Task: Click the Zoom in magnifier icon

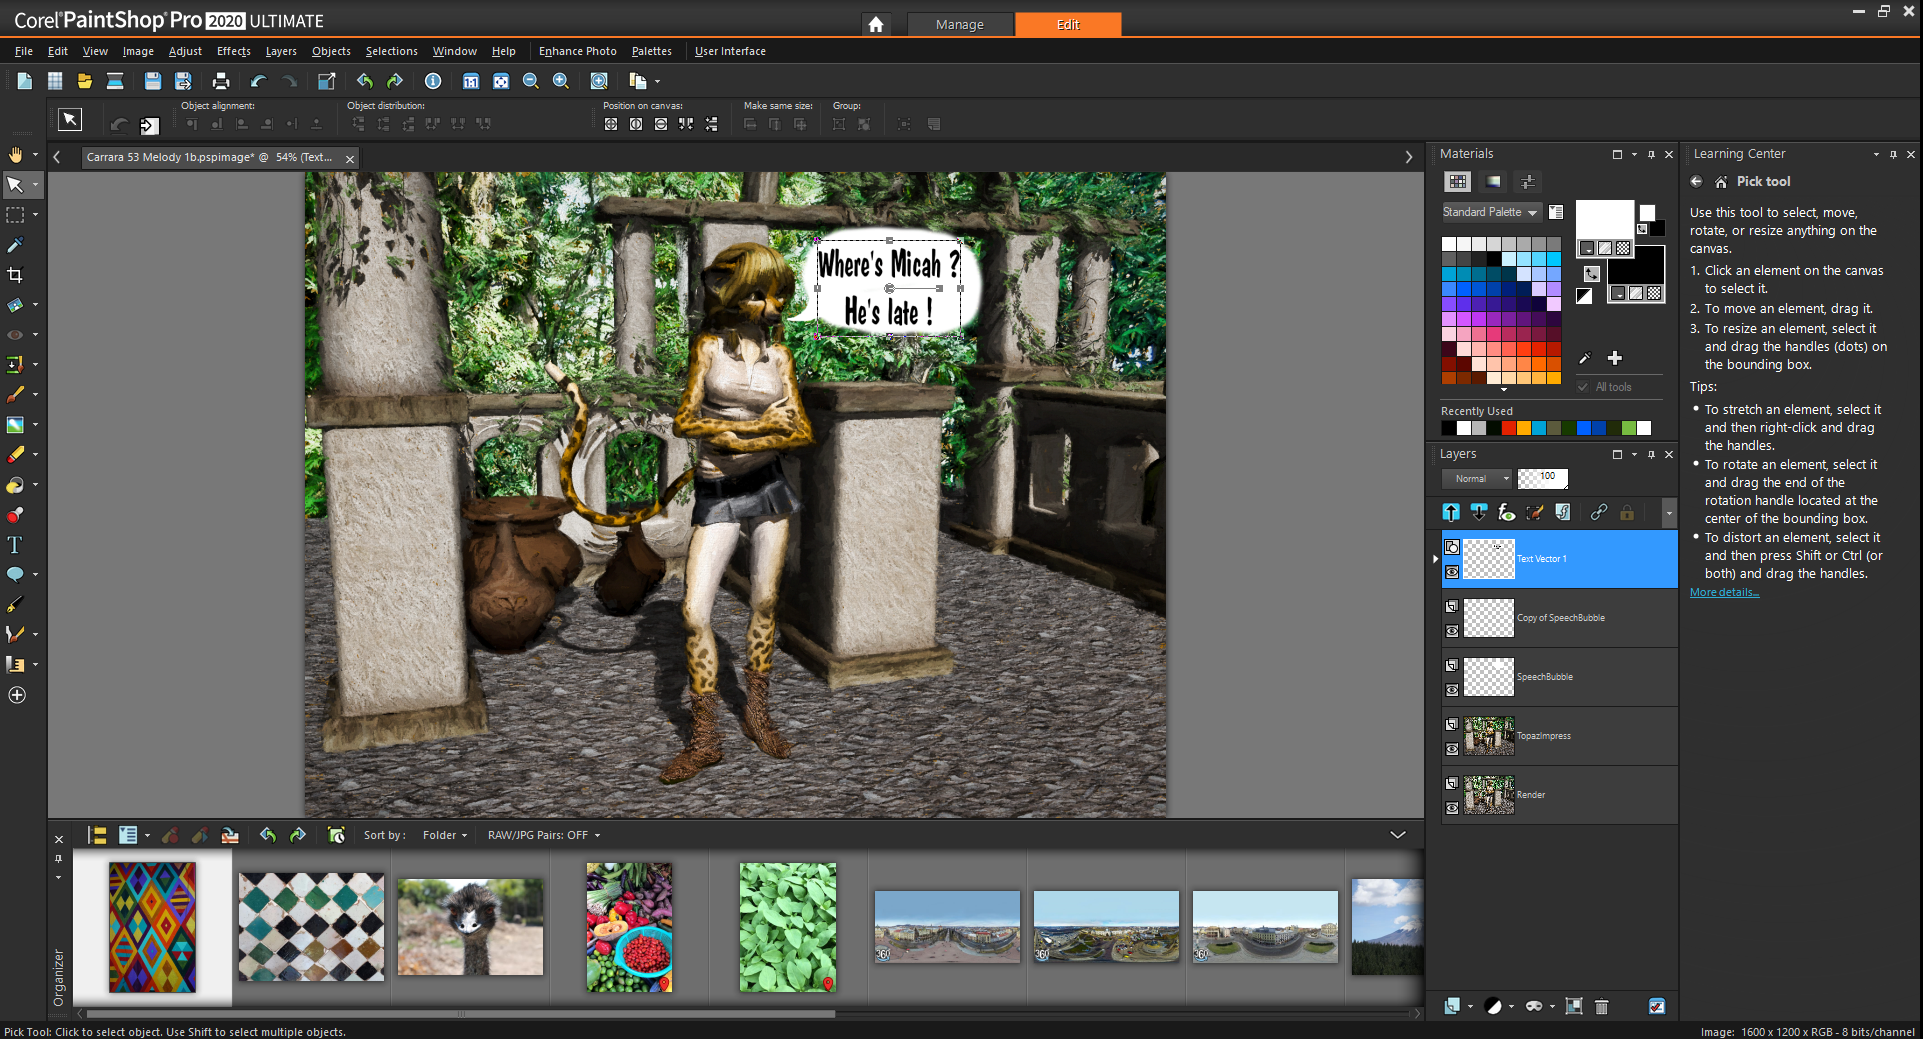Action: click(x=561, y=81)
